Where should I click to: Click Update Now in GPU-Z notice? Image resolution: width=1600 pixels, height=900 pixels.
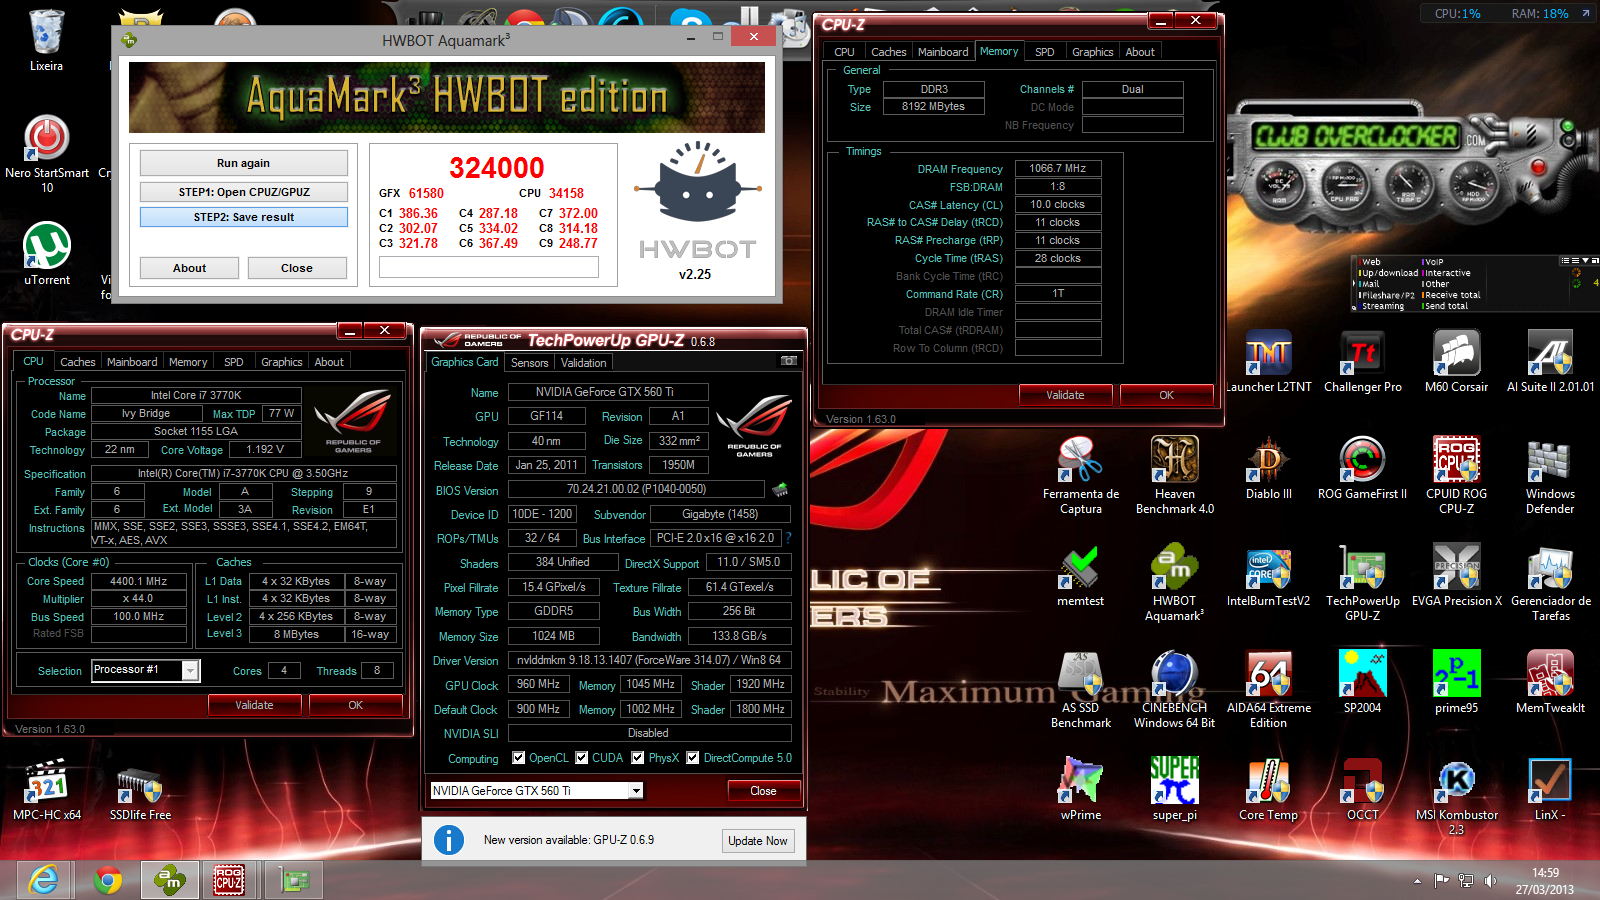(x=758, y=841)
